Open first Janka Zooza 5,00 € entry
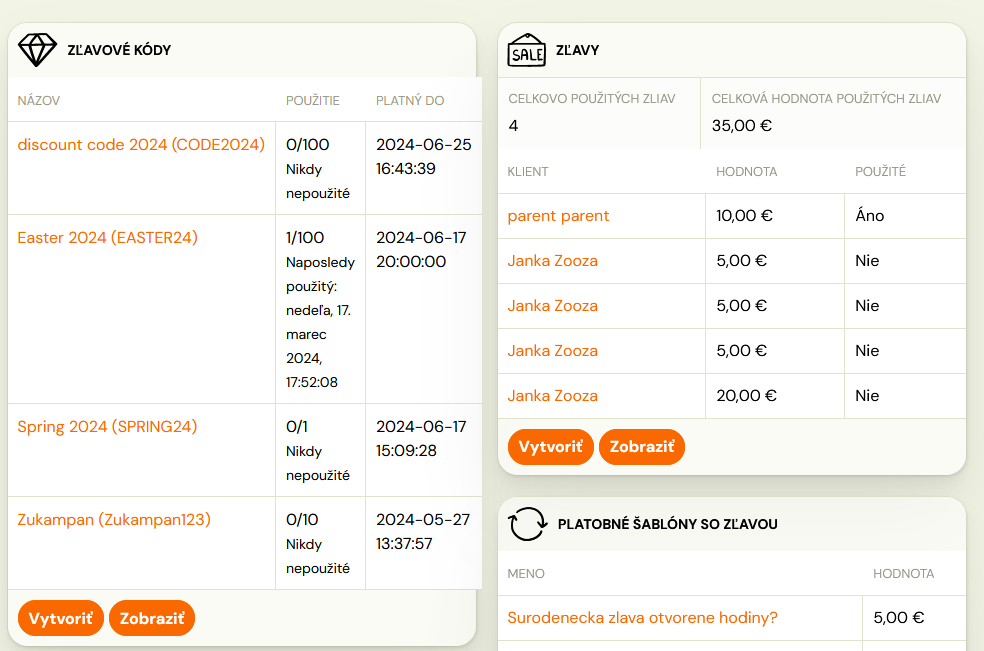This screenshot has height=651, width=984. [x=552, y=261]
